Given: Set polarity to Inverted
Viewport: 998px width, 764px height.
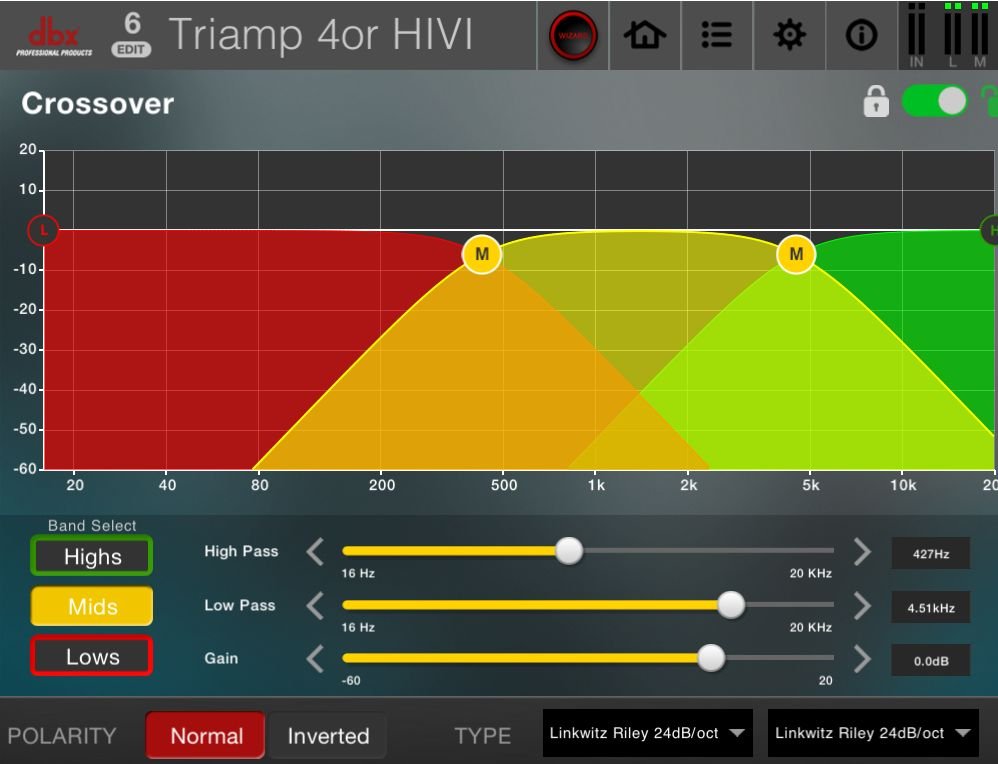Looking at the screenshot, I should (328, 736).
